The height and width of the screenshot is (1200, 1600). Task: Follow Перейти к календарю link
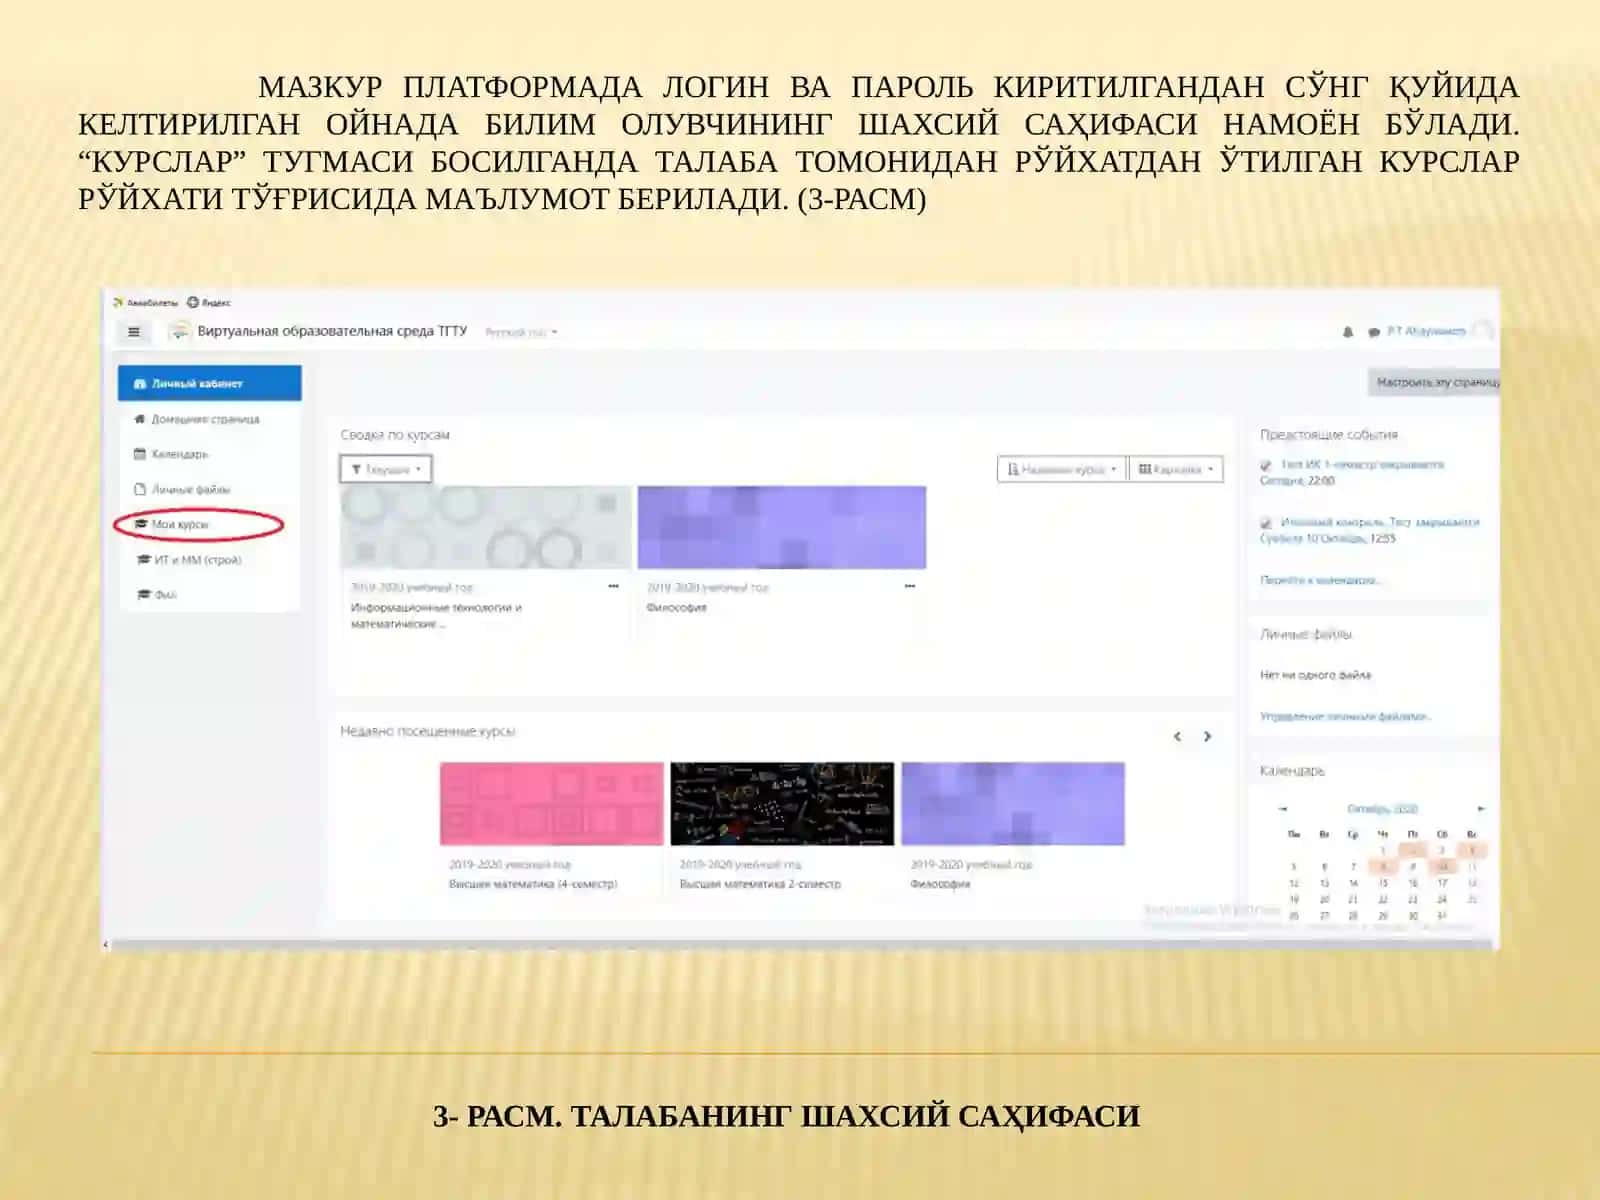tap(1319, 580)
